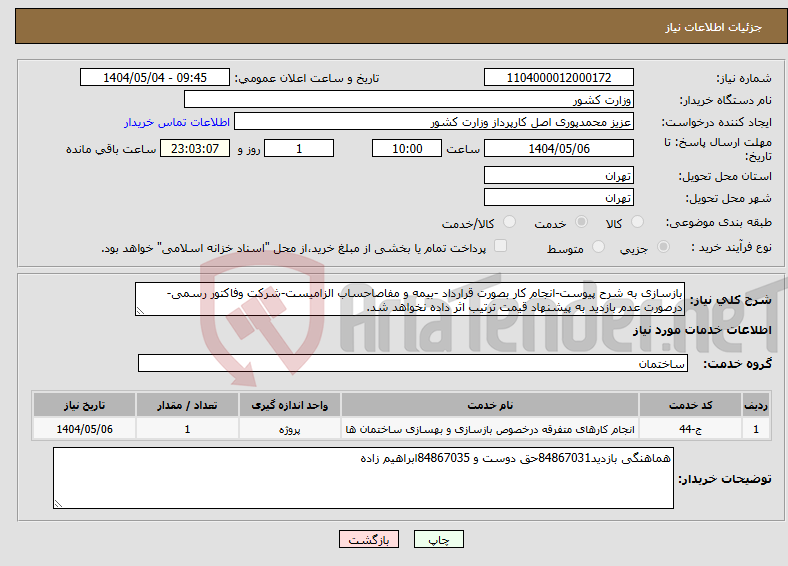Click the row number cell 1 in table
788x566 pixels.
[756, 429]
